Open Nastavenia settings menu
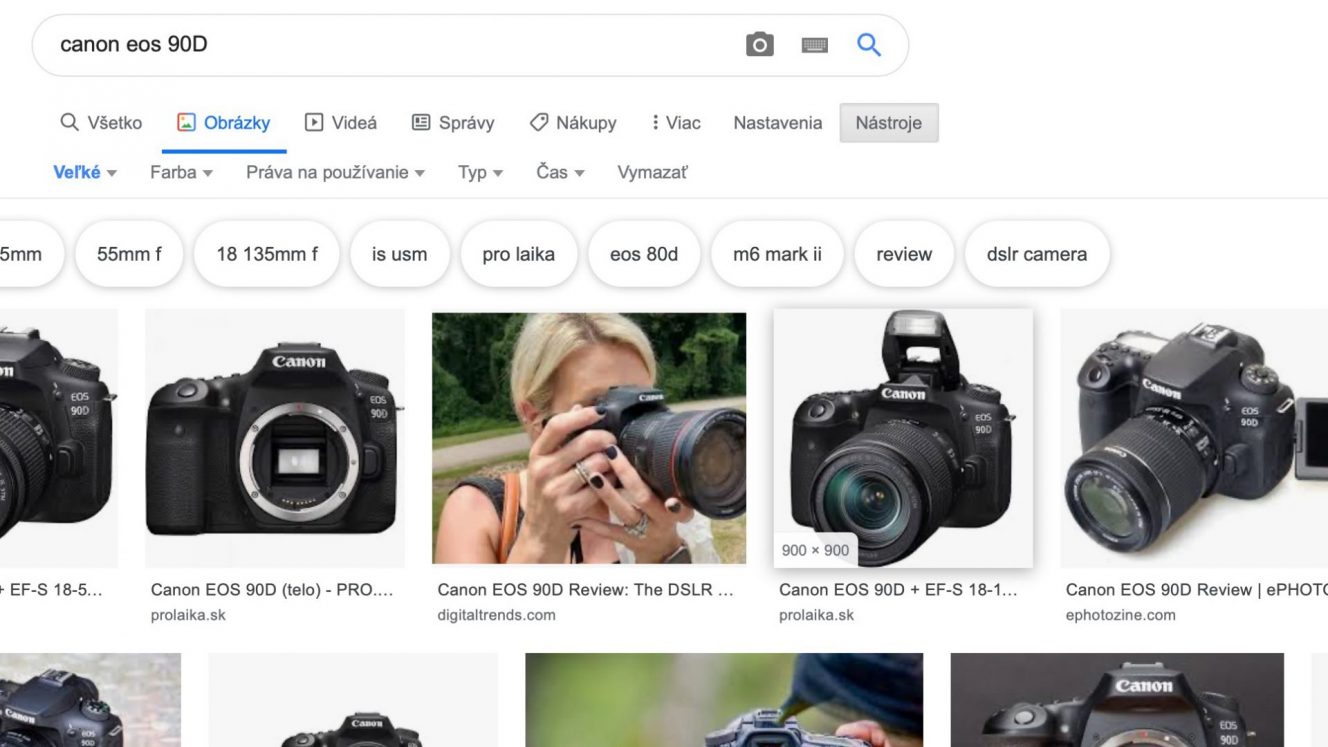 click(778, 123)
